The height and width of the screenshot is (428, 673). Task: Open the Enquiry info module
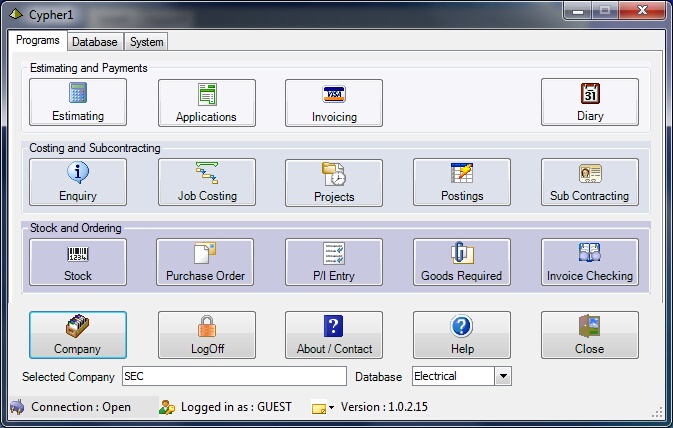coord(78,182)
